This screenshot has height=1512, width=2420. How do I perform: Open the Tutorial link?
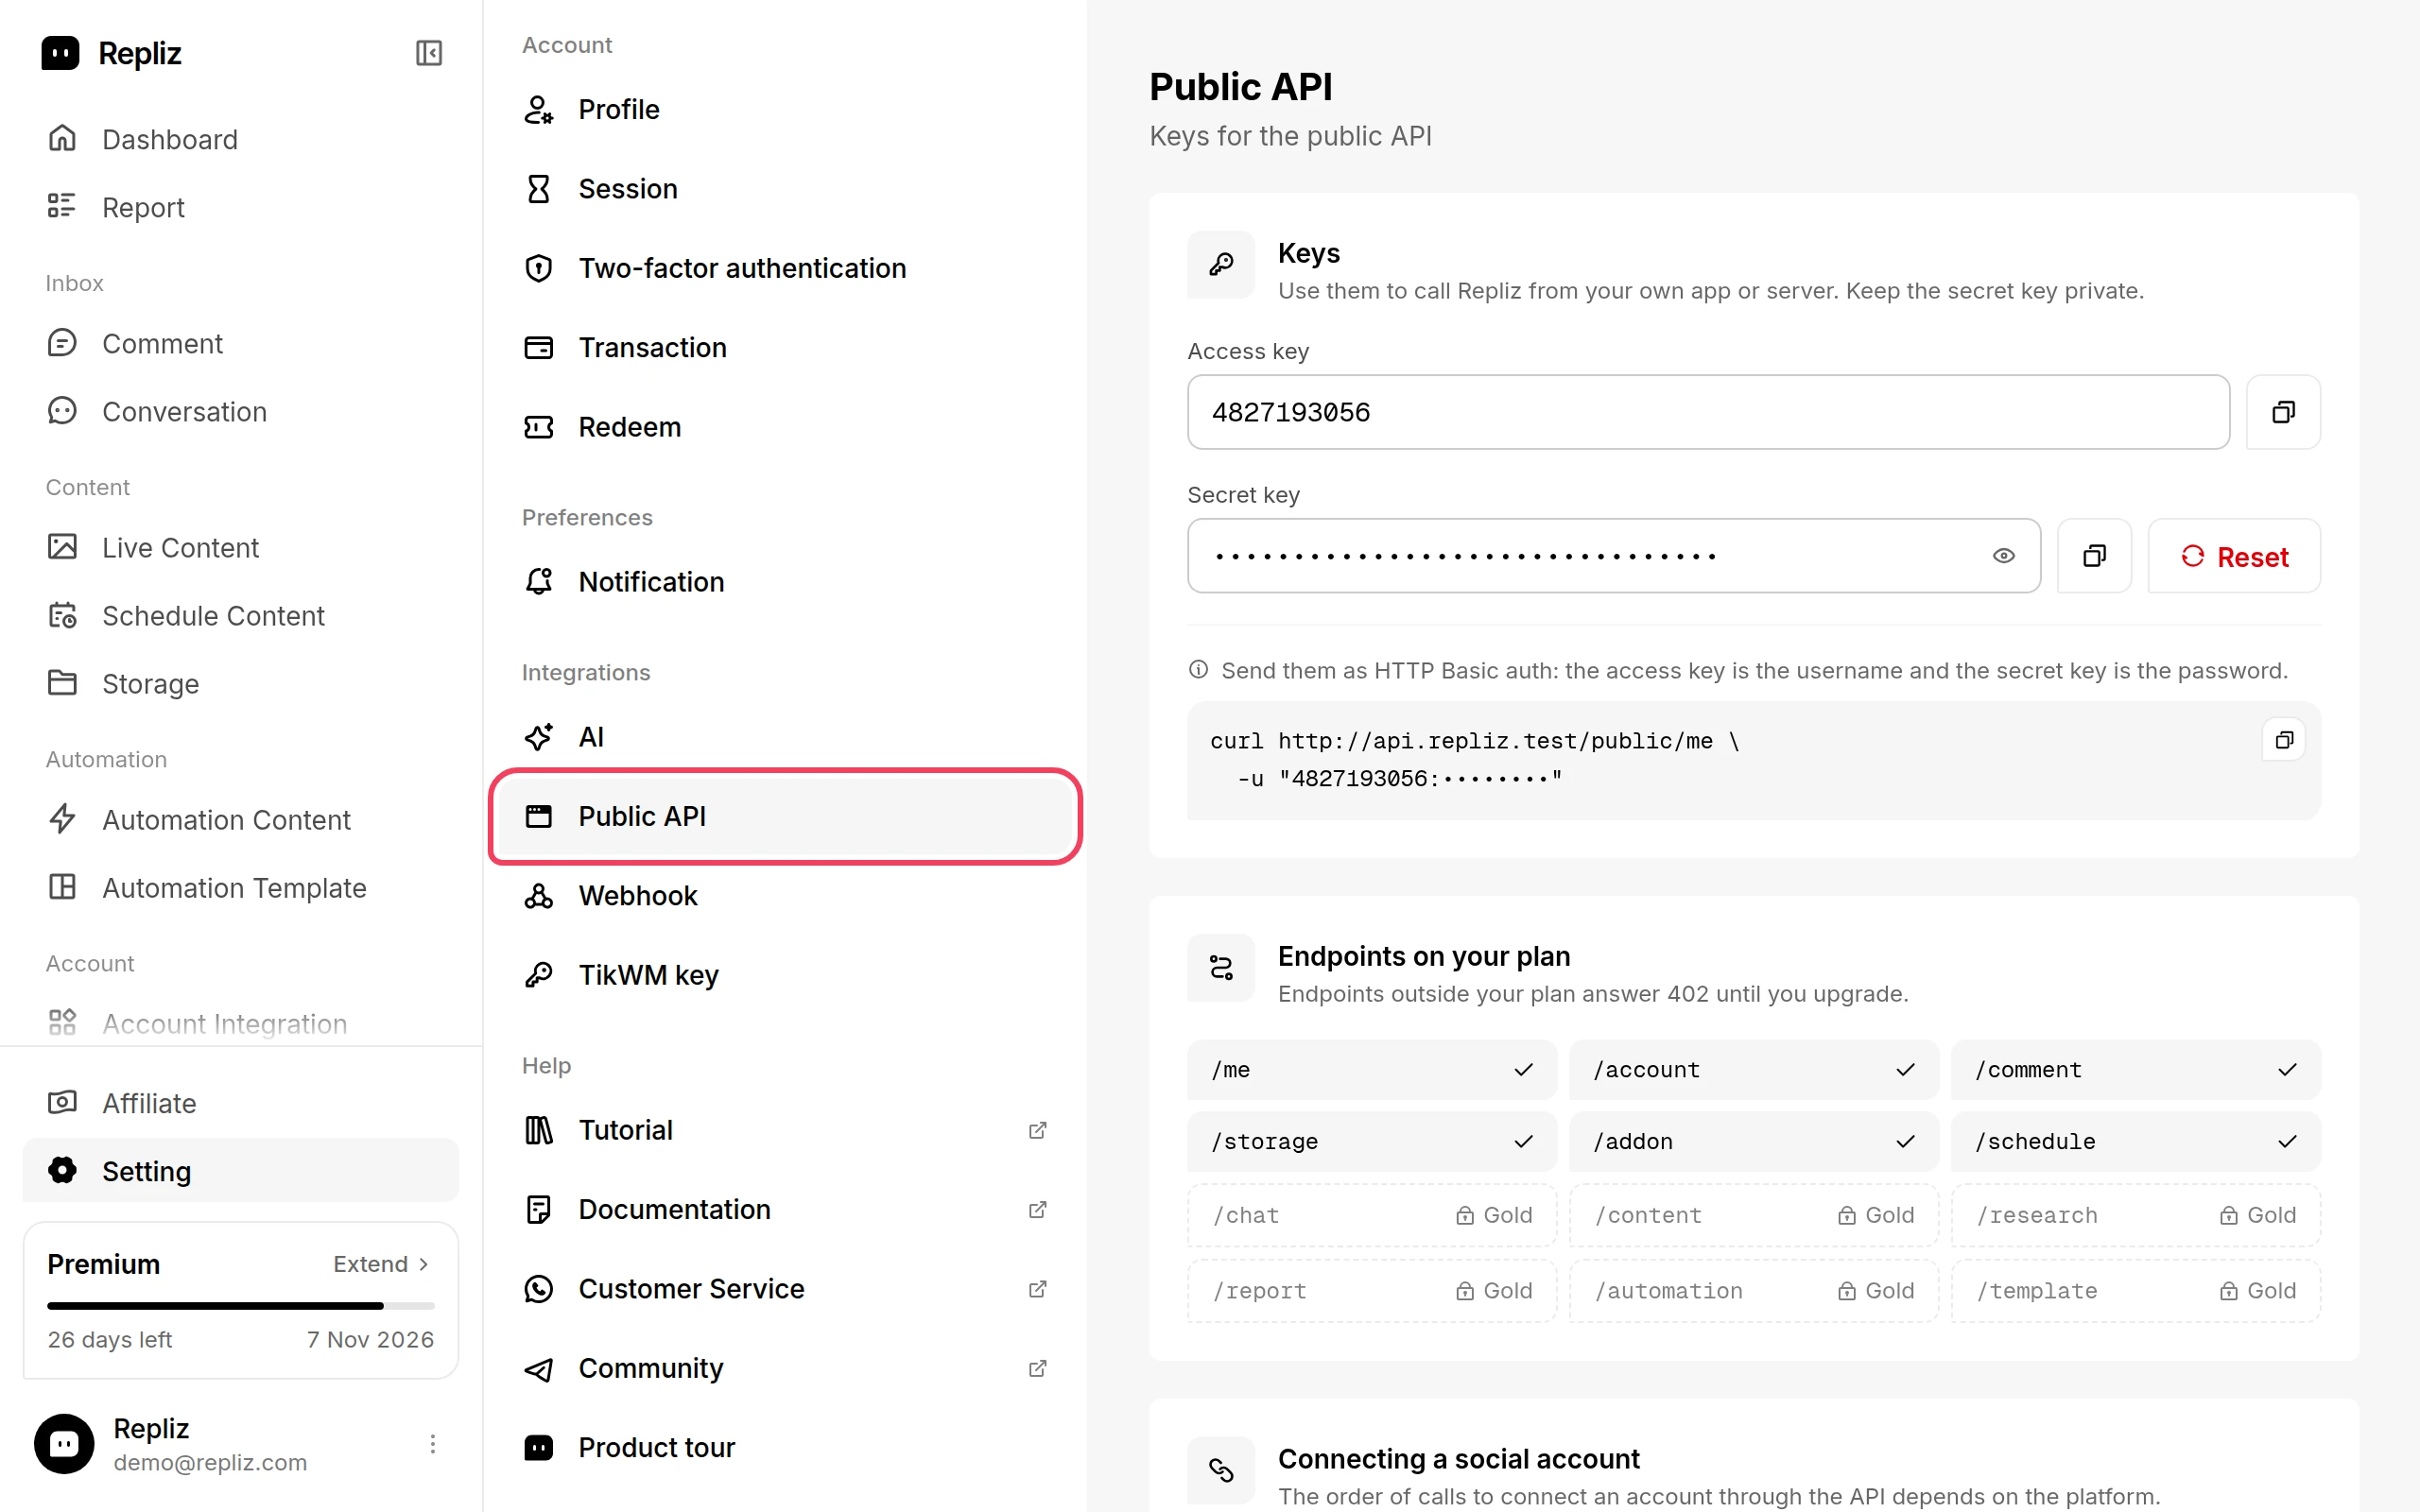tap(785, 1130)
